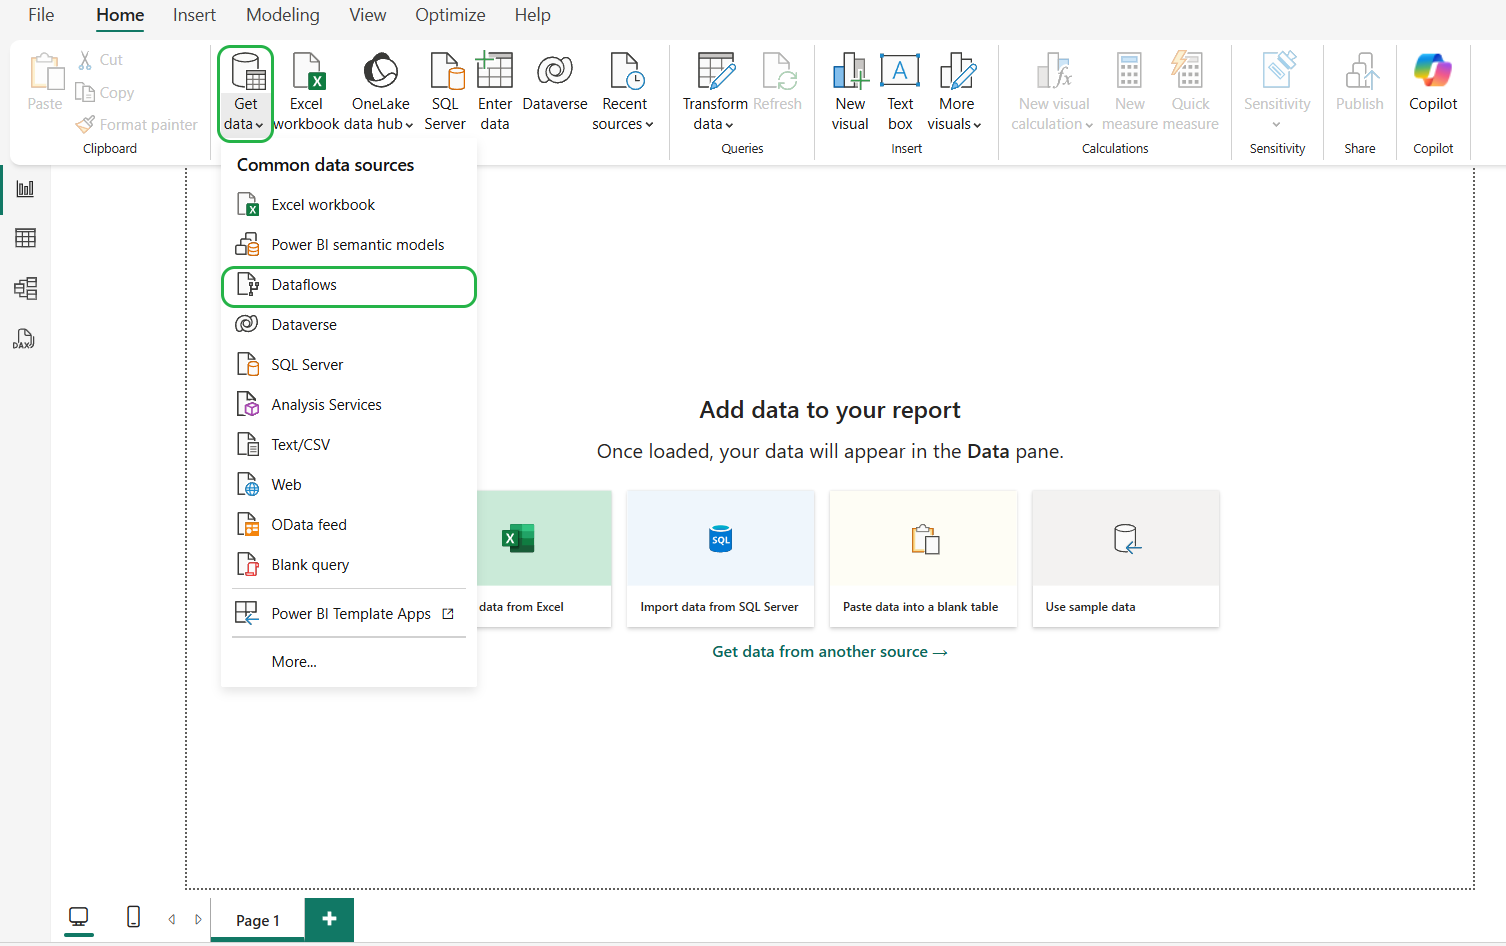Switch to Table view in the sidebar
The width and height of the screenshot is (1506, 946).
(25, 238)
